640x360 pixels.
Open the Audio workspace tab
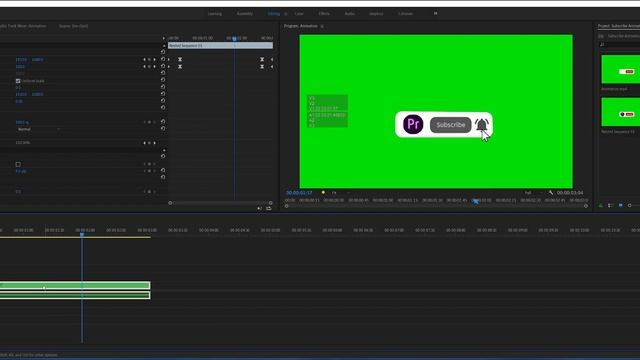tap(350, 14)
